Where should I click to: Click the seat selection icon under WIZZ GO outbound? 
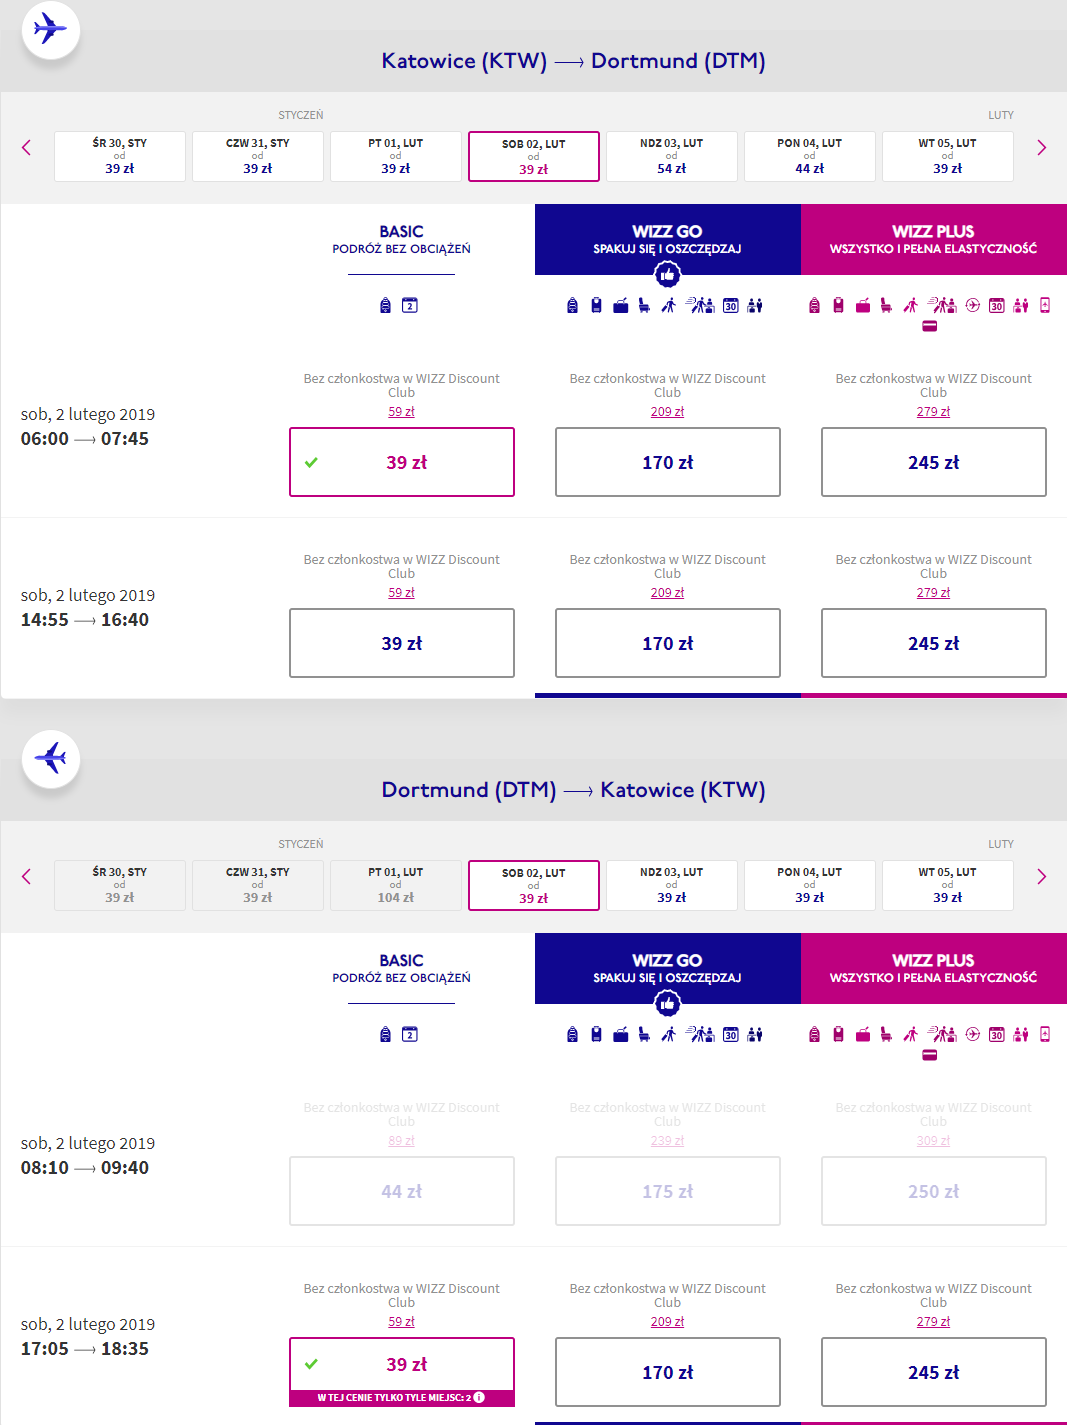[x=644, y=306]
